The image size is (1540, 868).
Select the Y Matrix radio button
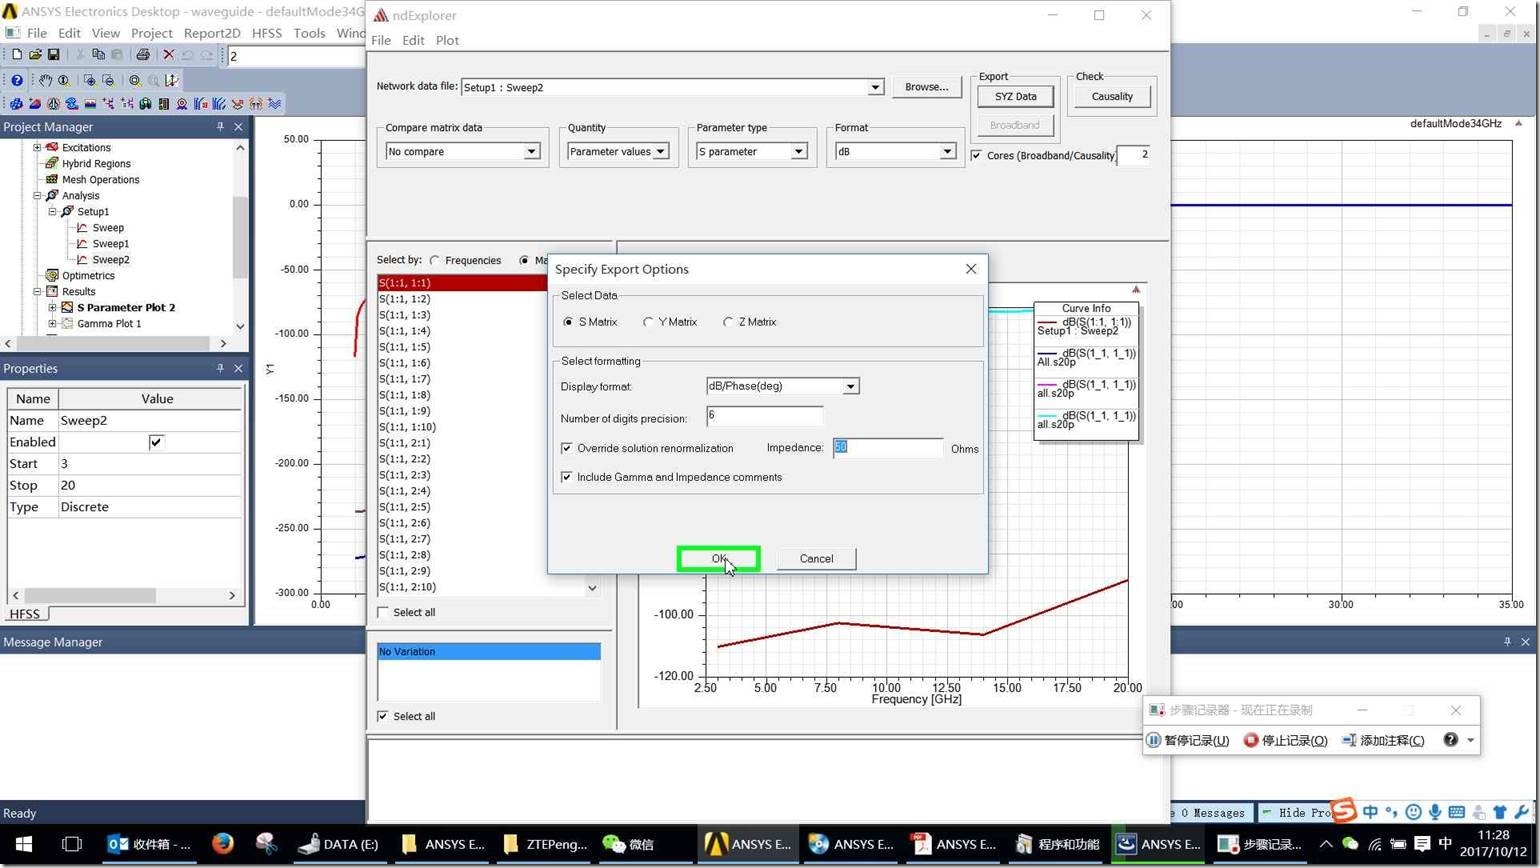(x=648, y=322)
